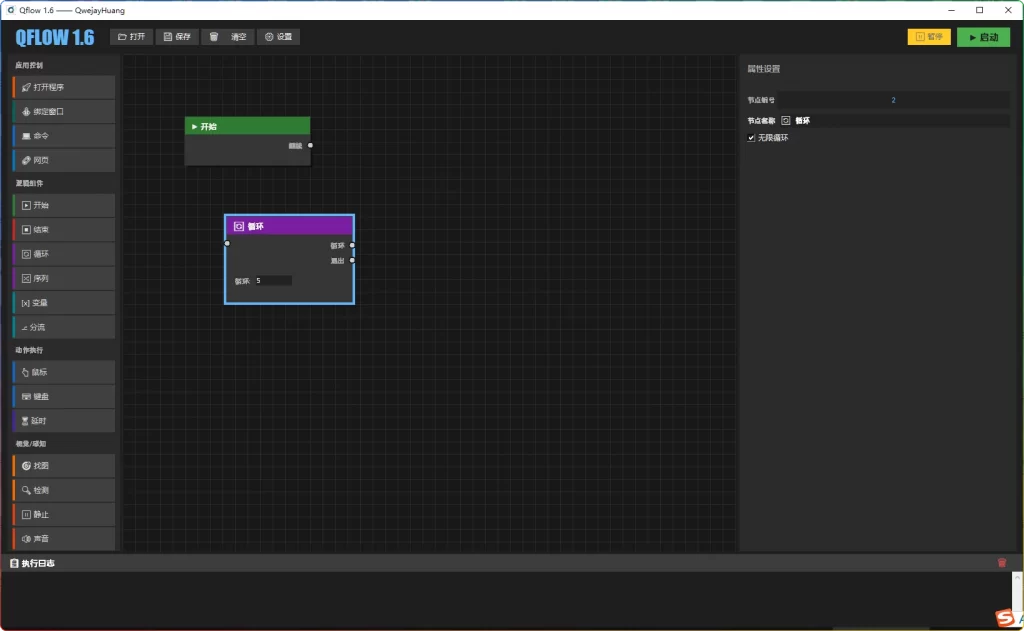Choose the 鼠标 (Mouse) action item
Image resolution: width=1024 pixels, height=631 pixels.
point(64,372)
